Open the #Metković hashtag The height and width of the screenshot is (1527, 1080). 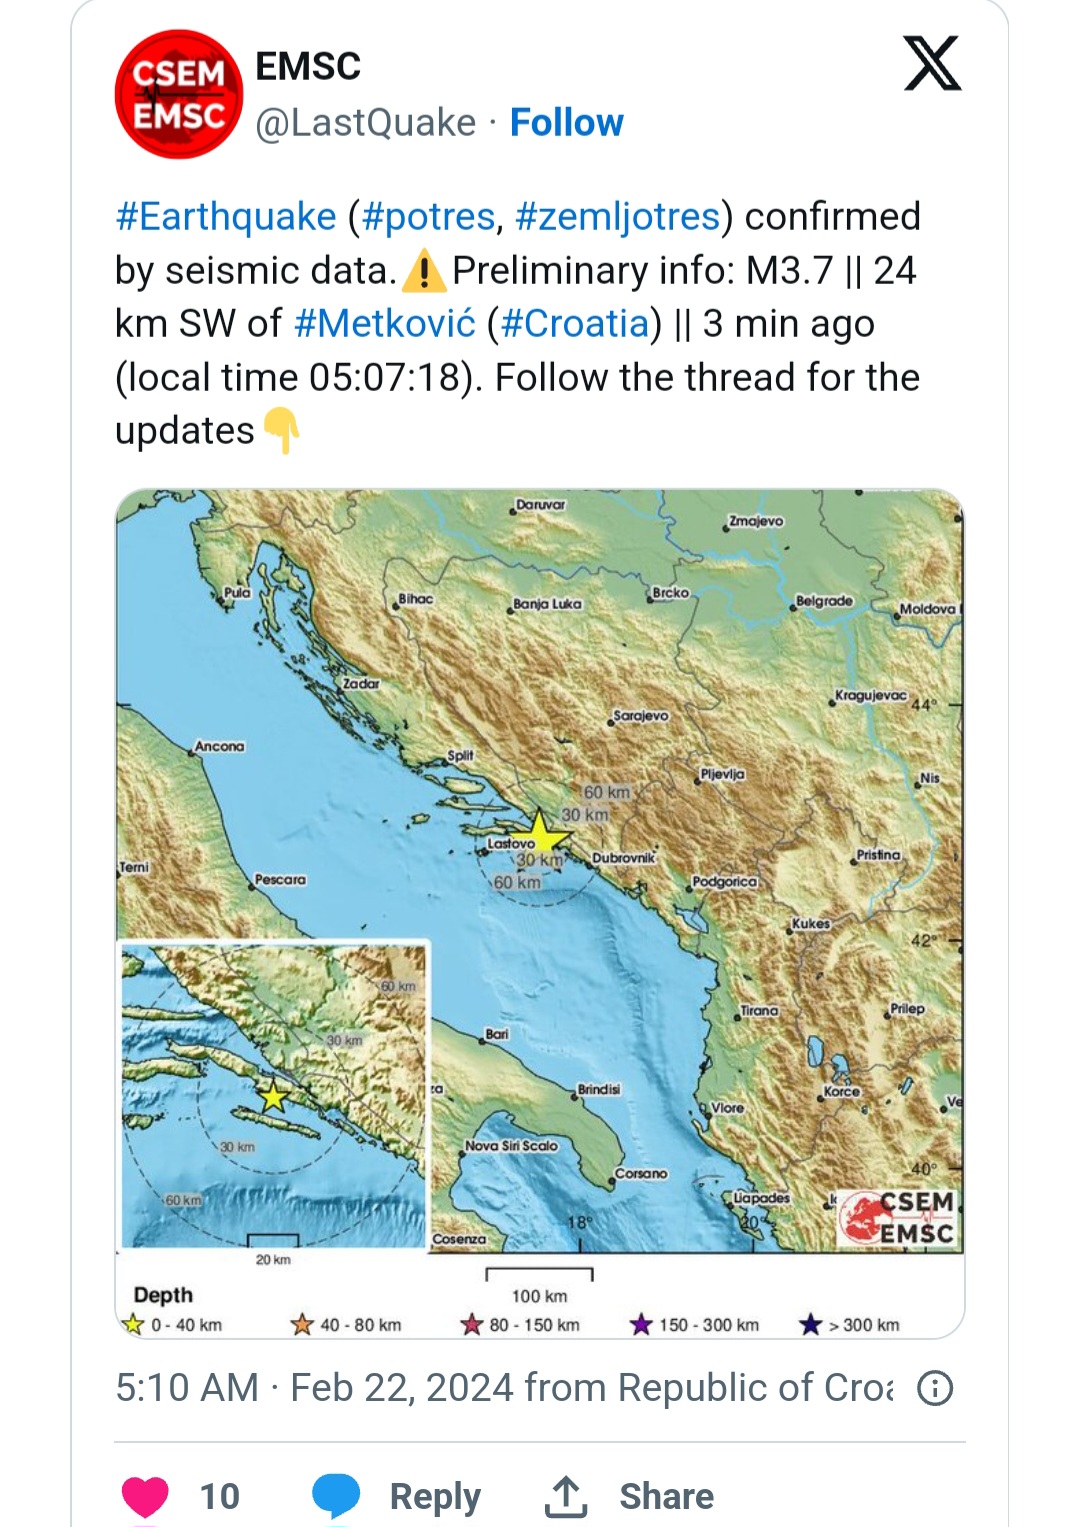coord(385,324)
